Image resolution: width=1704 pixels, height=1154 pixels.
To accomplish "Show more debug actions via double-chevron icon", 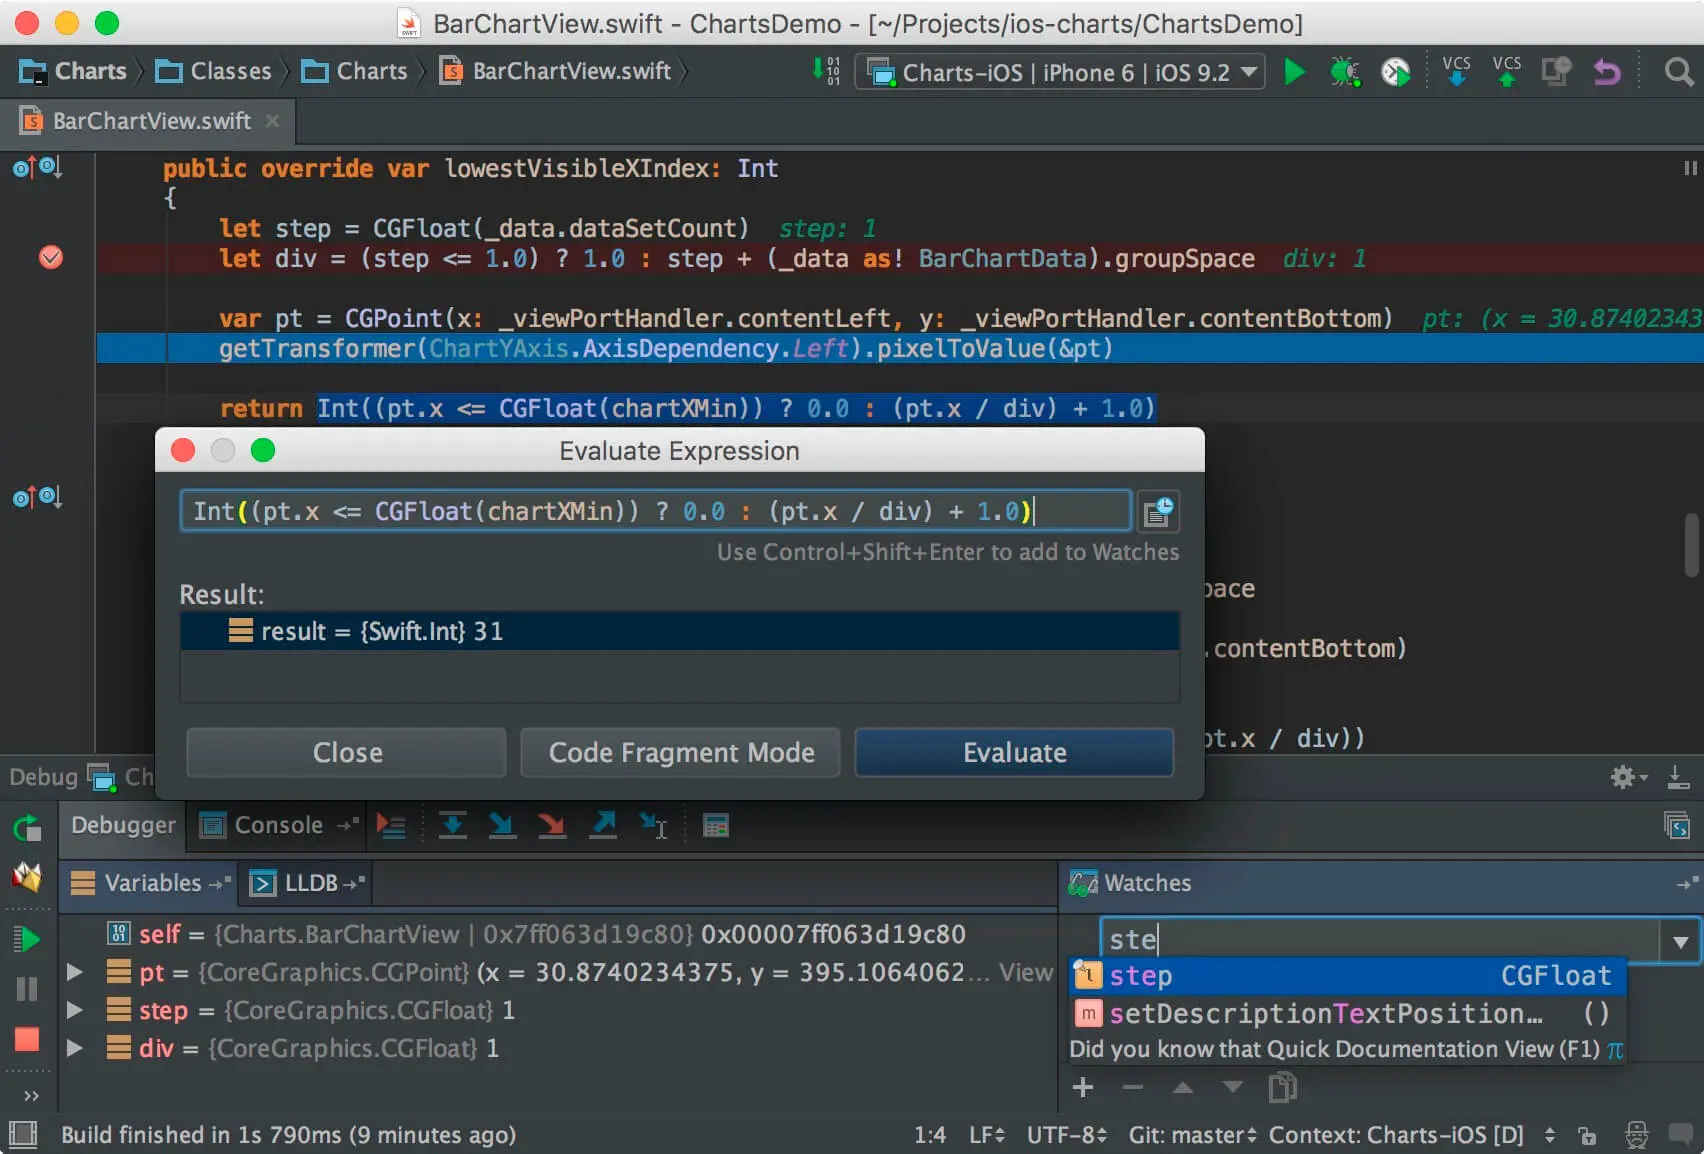I will (x=31, y=1096).
